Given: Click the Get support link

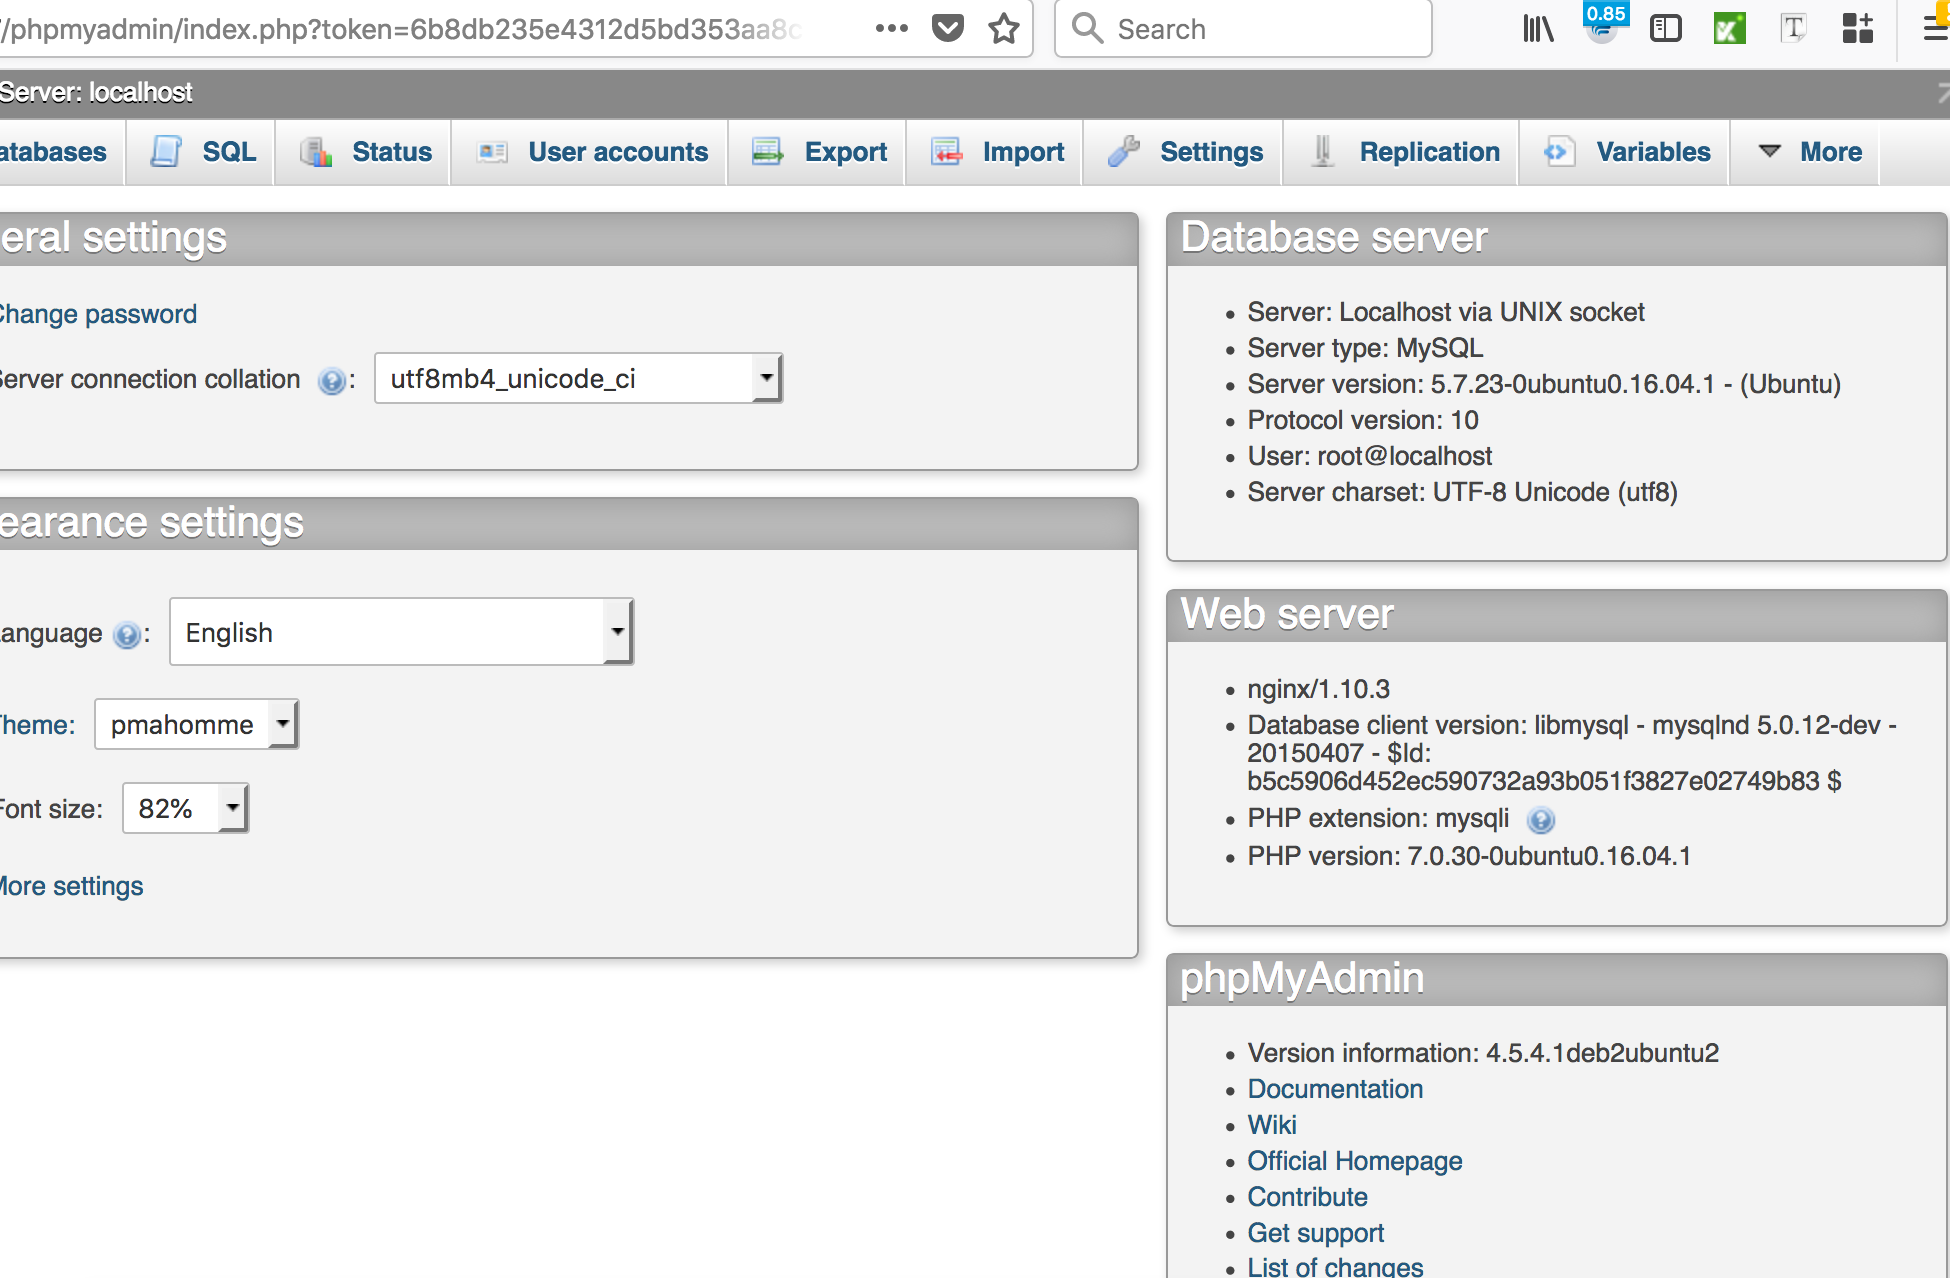Looking at the screenshot, I should (1316, 1233).
